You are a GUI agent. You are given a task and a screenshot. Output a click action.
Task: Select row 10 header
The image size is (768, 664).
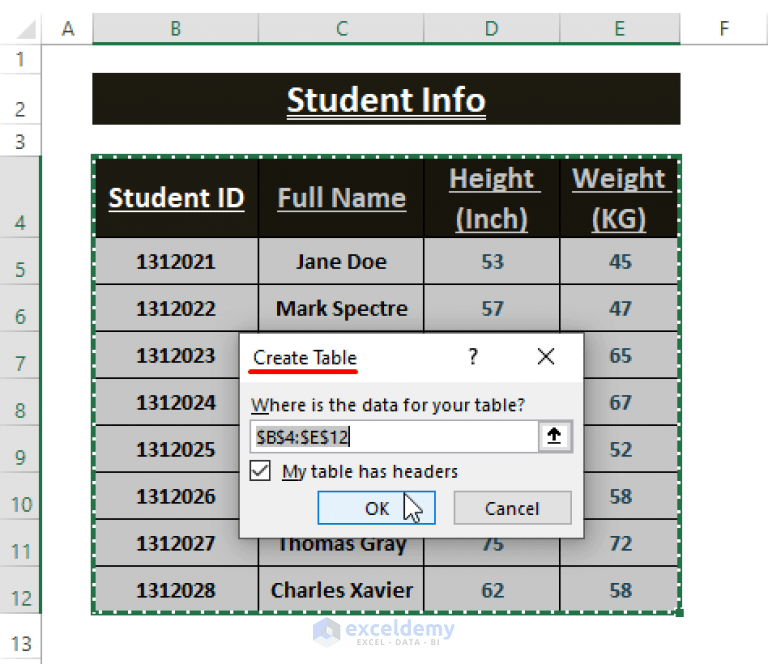[x=20, y=497]
